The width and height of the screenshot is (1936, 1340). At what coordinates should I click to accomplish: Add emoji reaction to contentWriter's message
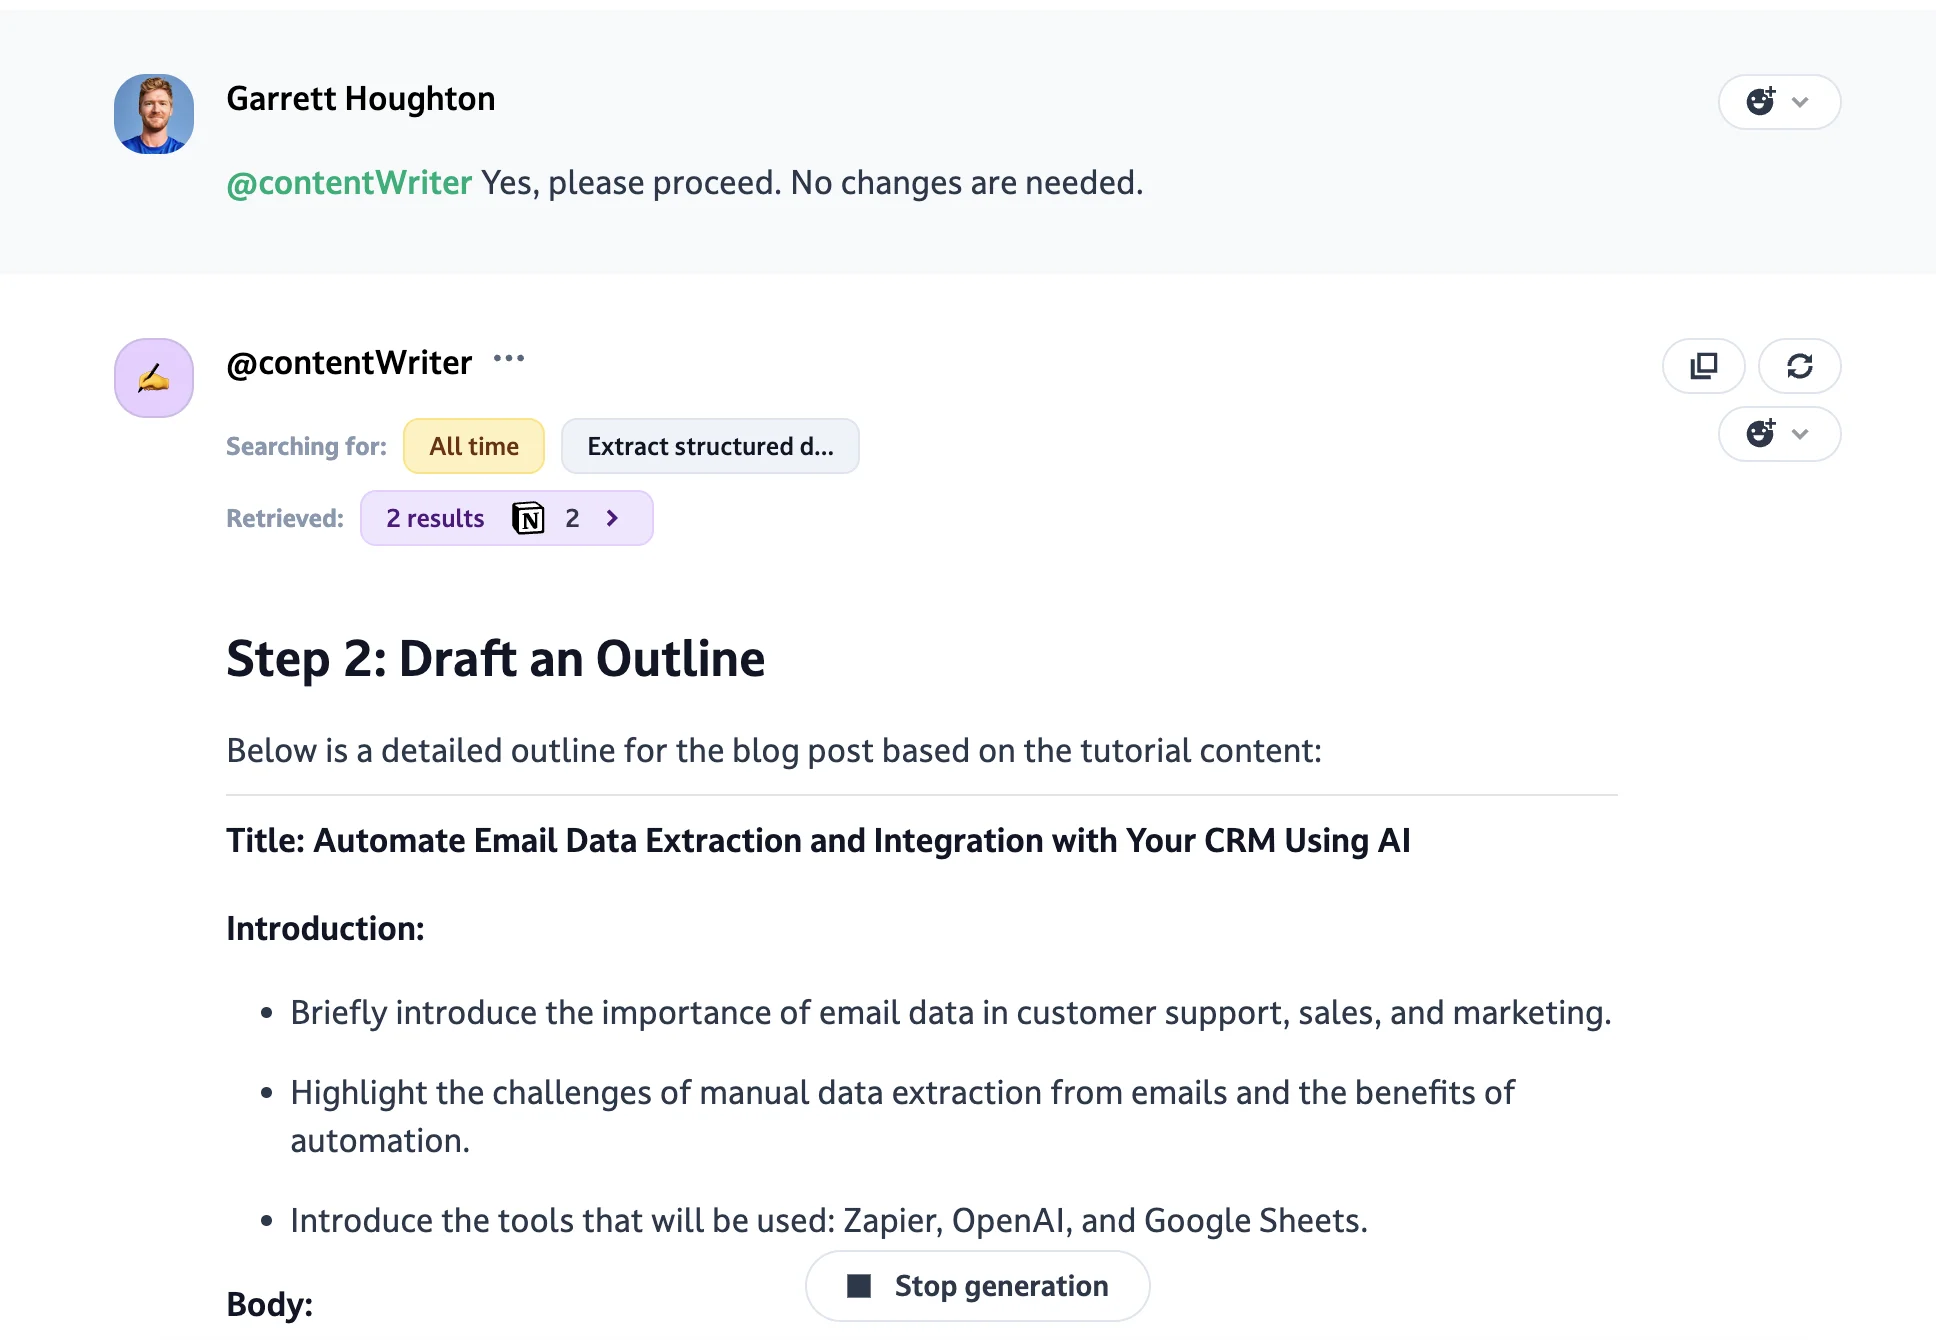[x=1760, y=434]
